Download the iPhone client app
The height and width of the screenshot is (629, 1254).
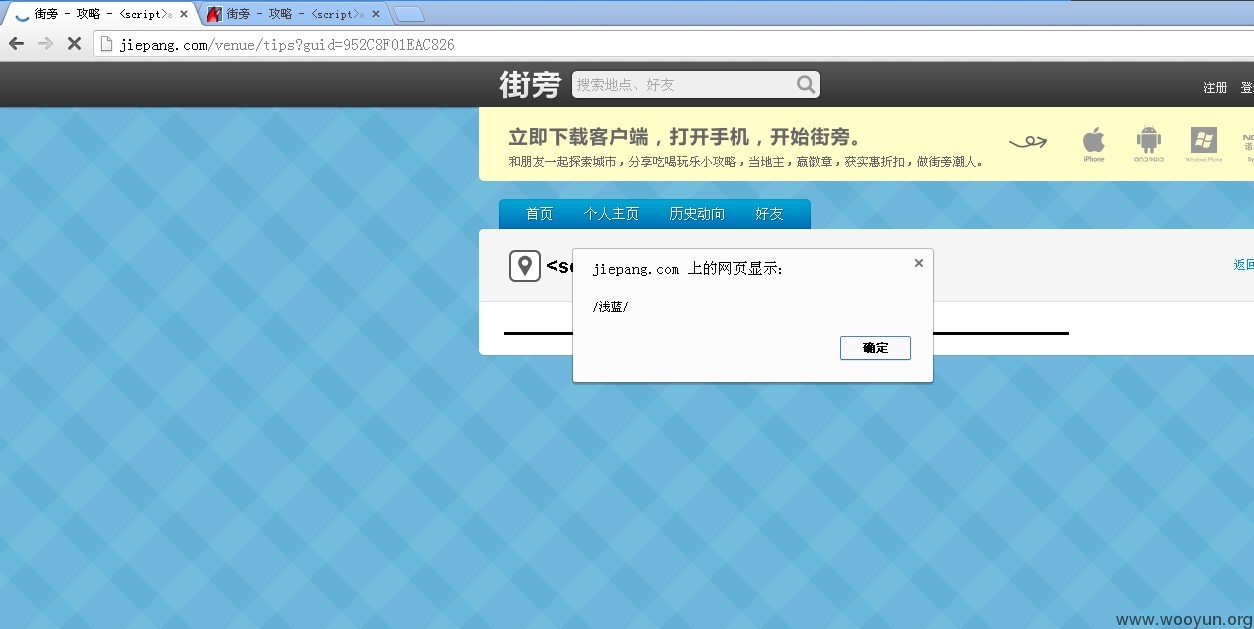tap(1094, 145)
